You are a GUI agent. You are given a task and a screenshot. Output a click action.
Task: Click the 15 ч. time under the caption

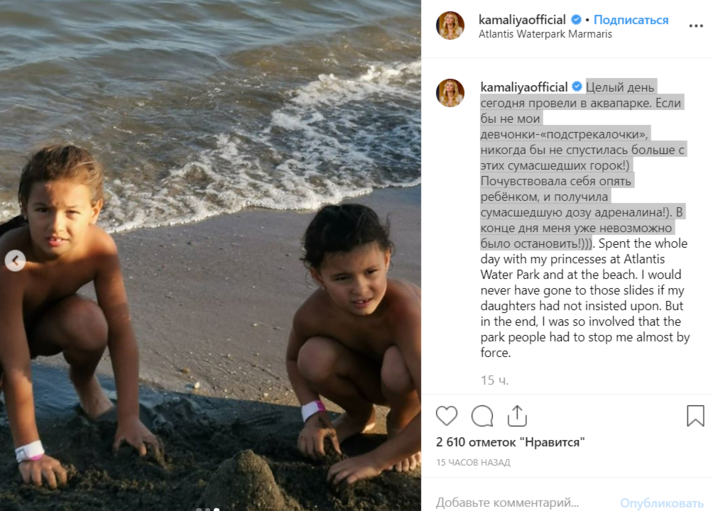point(495,380)
